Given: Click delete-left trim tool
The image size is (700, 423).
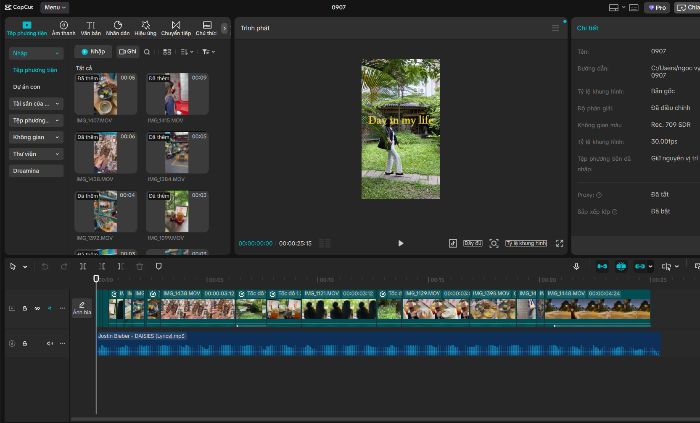Looking at the screenshot, I should pos(102,266).
